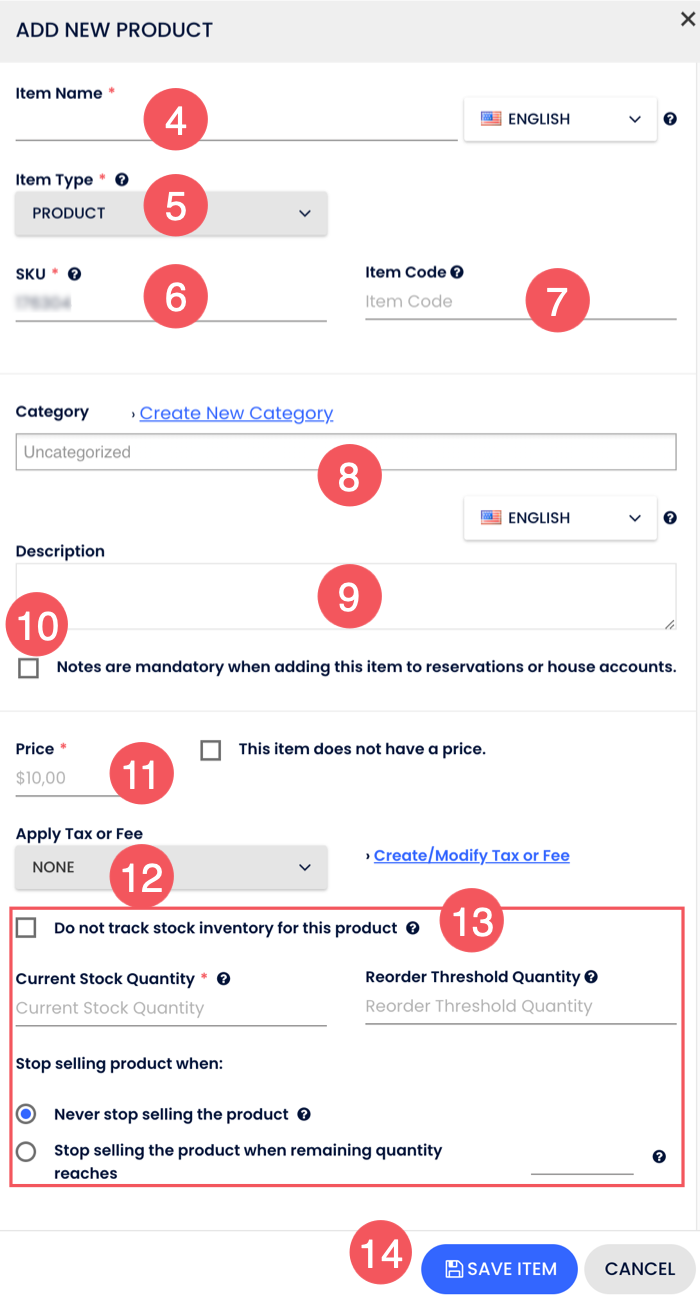Viewport: 700px width, 1306px height.
Task: Open the Create/Modify Tax or Fee link
Action: point(471,856)
